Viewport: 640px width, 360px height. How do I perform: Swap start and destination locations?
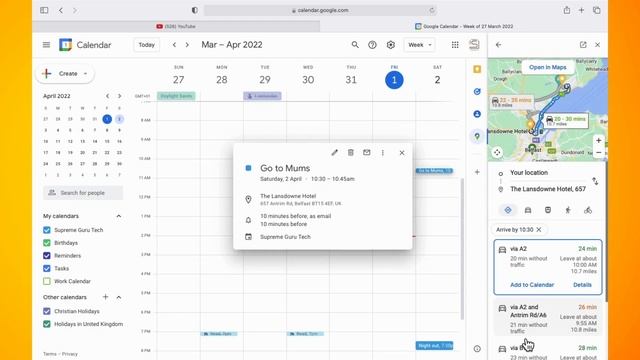pos(596,181)
